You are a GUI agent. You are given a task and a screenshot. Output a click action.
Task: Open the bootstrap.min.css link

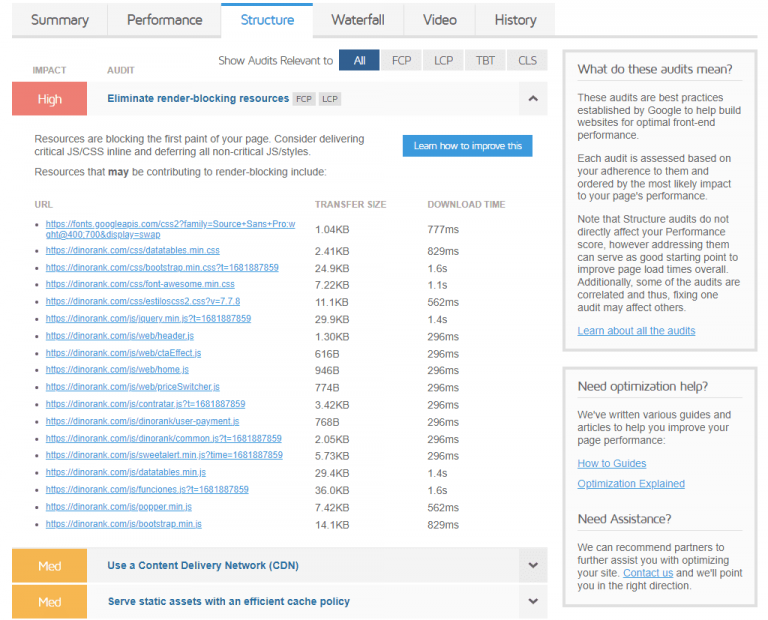pyautogui.click(x=162, y=267)
